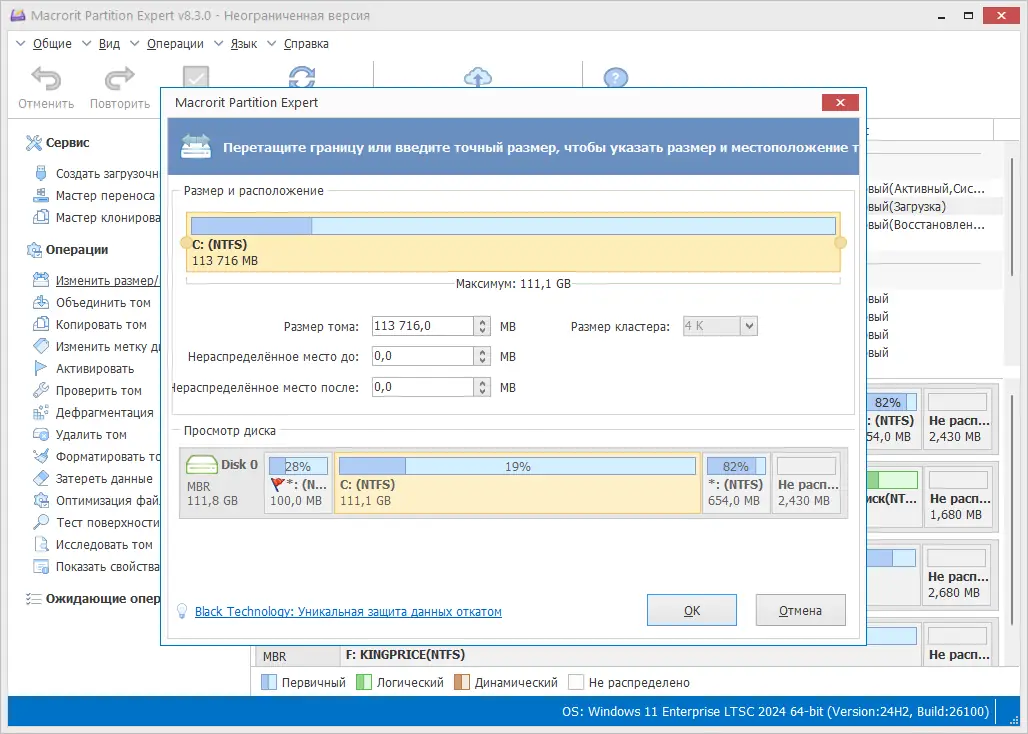Click the Размер тома stepper arrows
Screen dimensions: 1028x734
483,326
